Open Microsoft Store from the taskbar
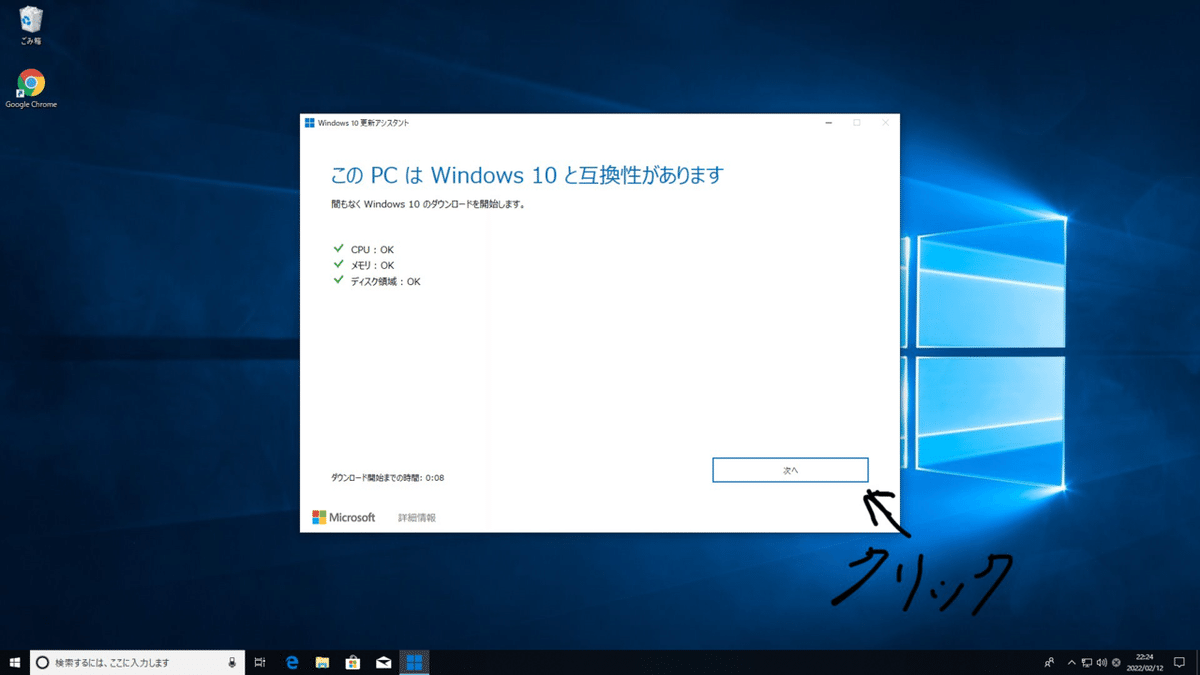1200x675 pixels. 353,662
